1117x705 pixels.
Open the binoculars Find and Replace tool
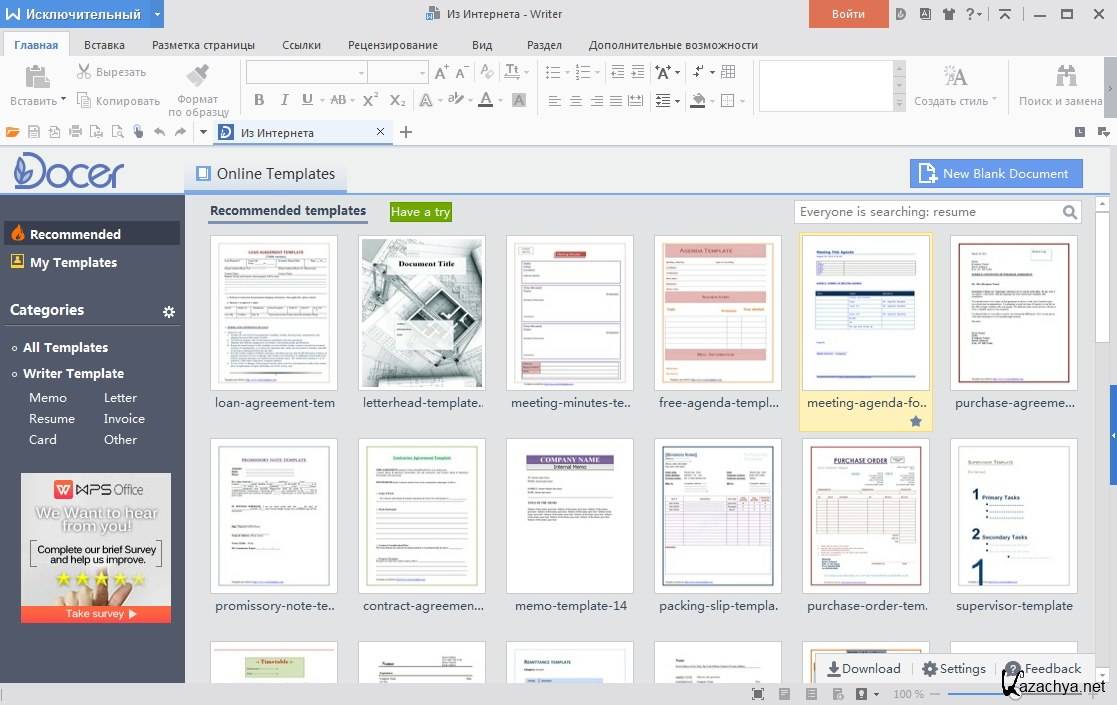[x=1066, y=76]
